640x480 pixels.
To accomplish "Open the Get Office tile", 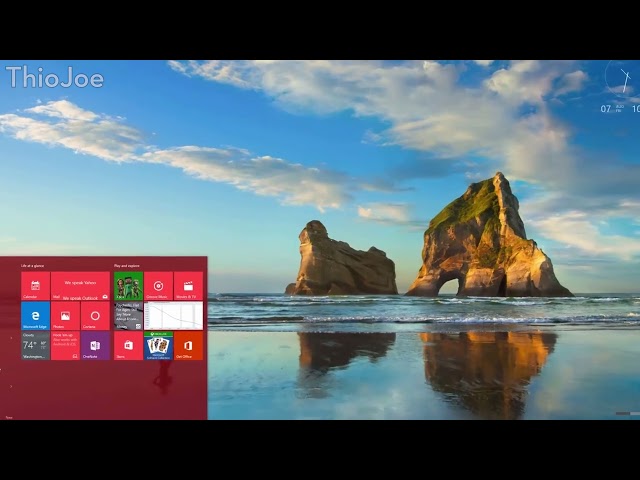I will pyautogui.click(x=189, y=346).
